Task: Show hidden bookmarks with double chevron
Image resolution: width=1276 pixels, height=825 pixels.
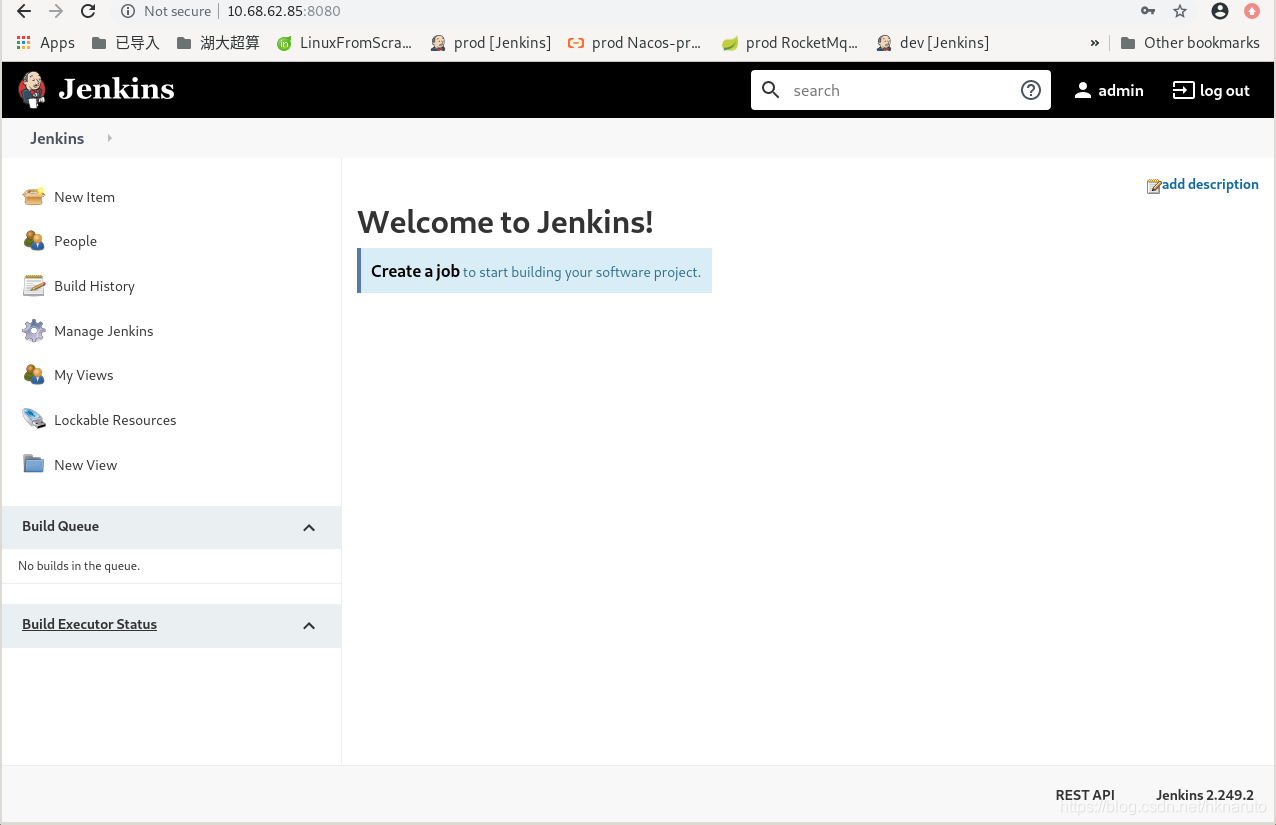Action: coord(1095,42)
